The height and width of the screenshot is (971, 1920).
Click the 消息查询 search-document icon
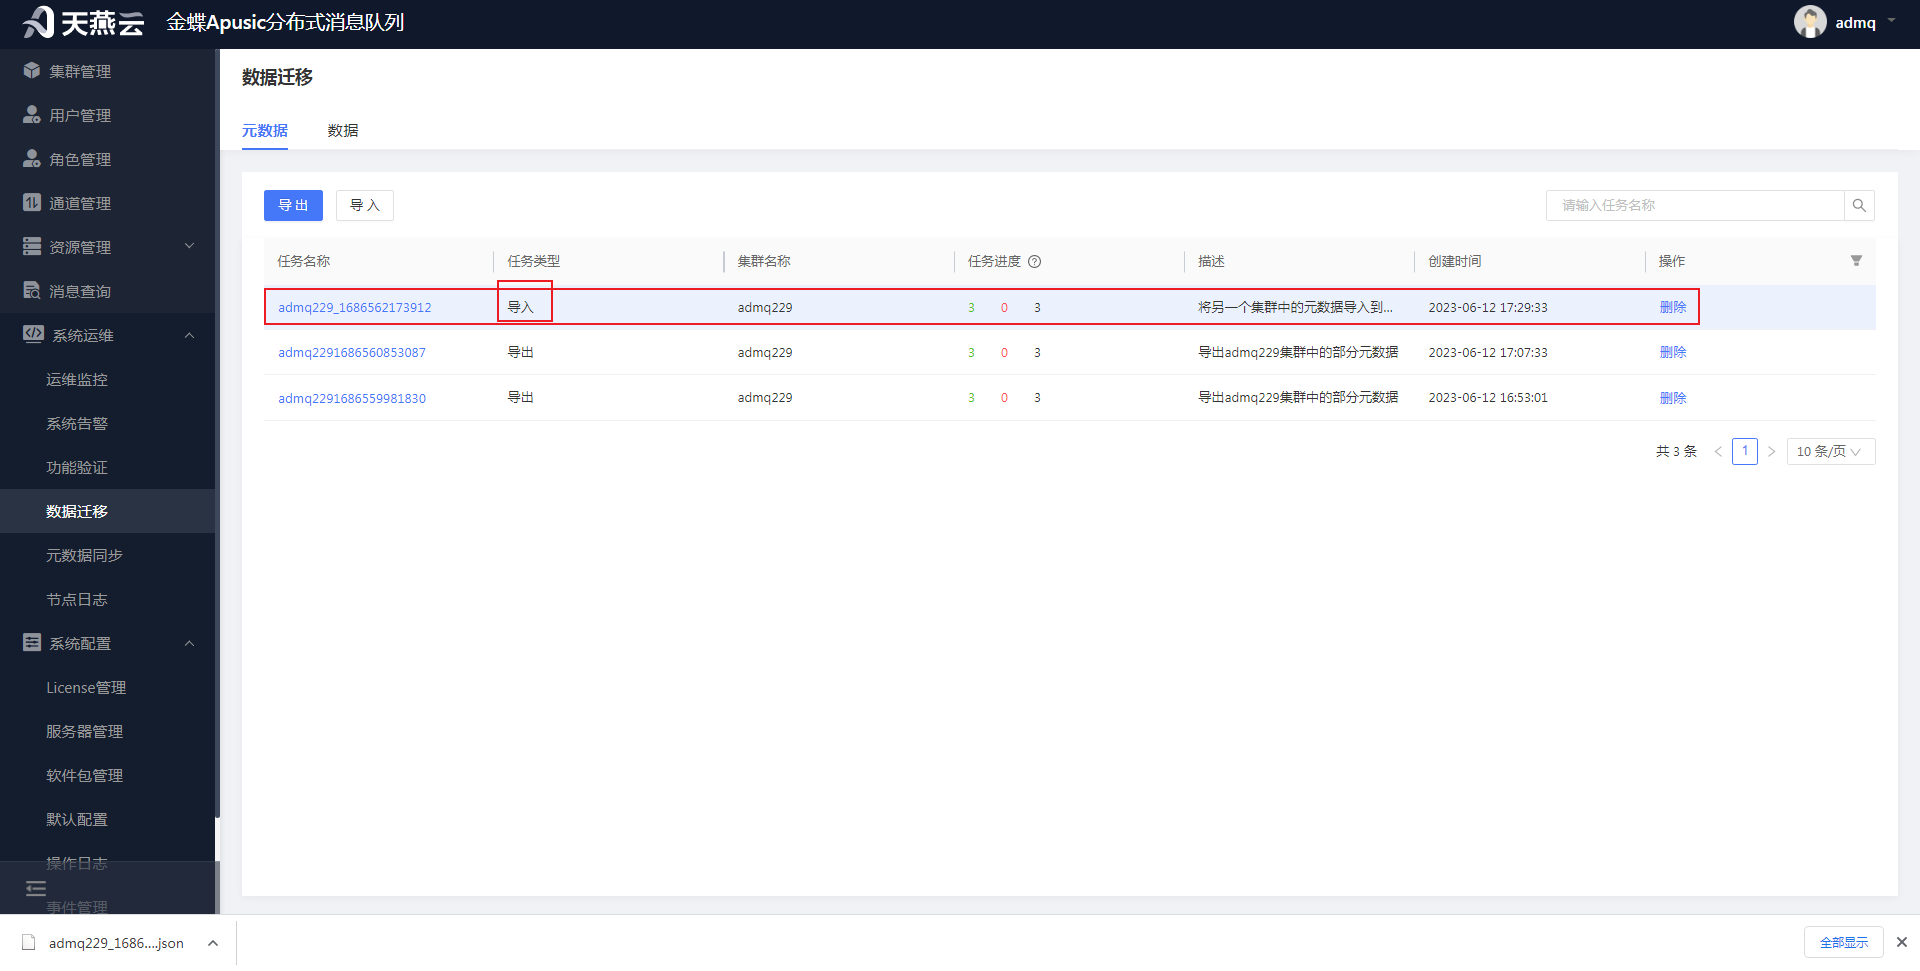(32, 291)
